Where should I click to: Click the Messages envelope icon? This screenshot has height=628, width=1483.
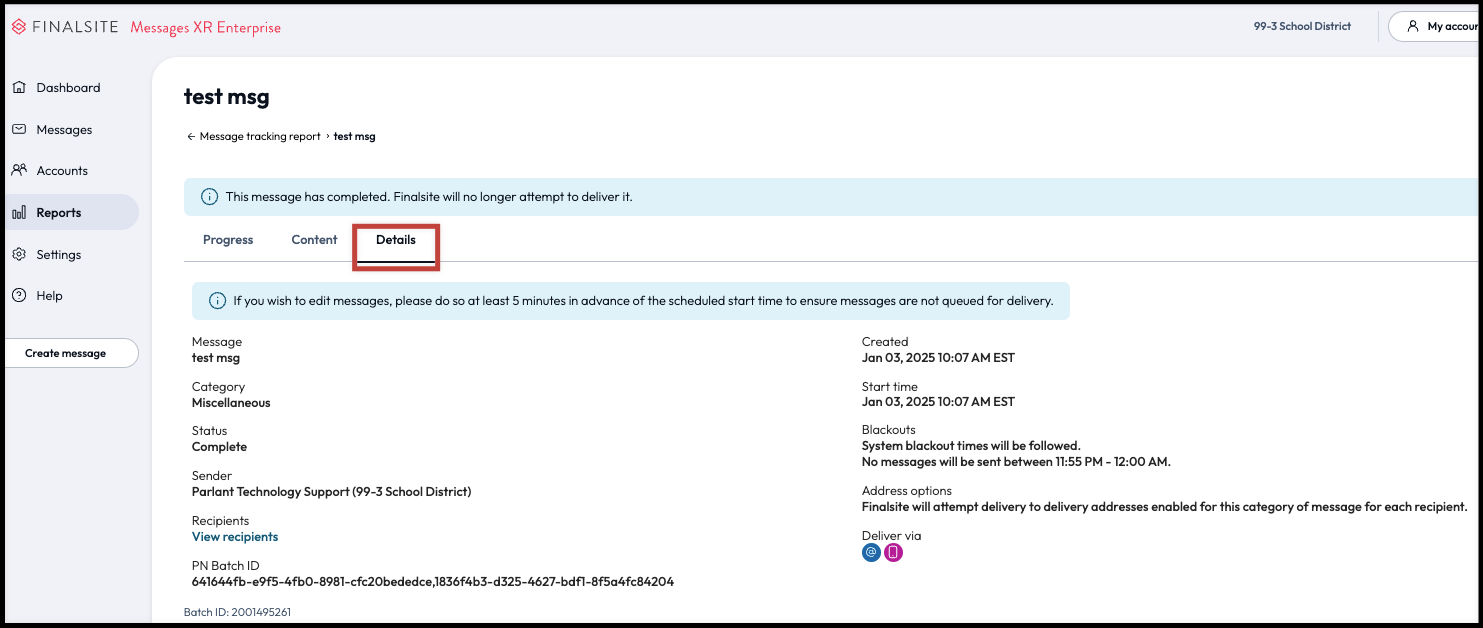click(x=19, y=130)
